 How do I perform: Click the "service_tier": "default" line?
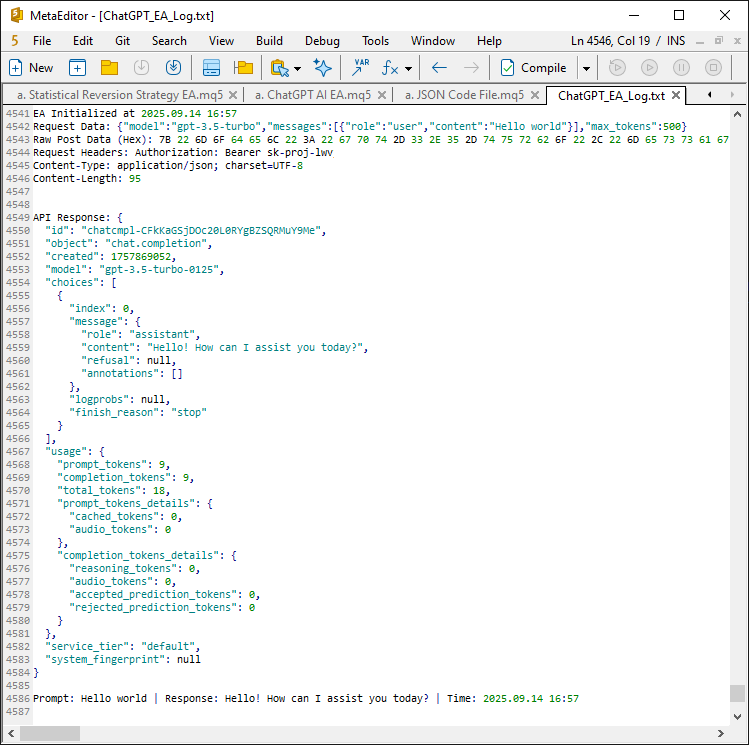coord(123,647)
